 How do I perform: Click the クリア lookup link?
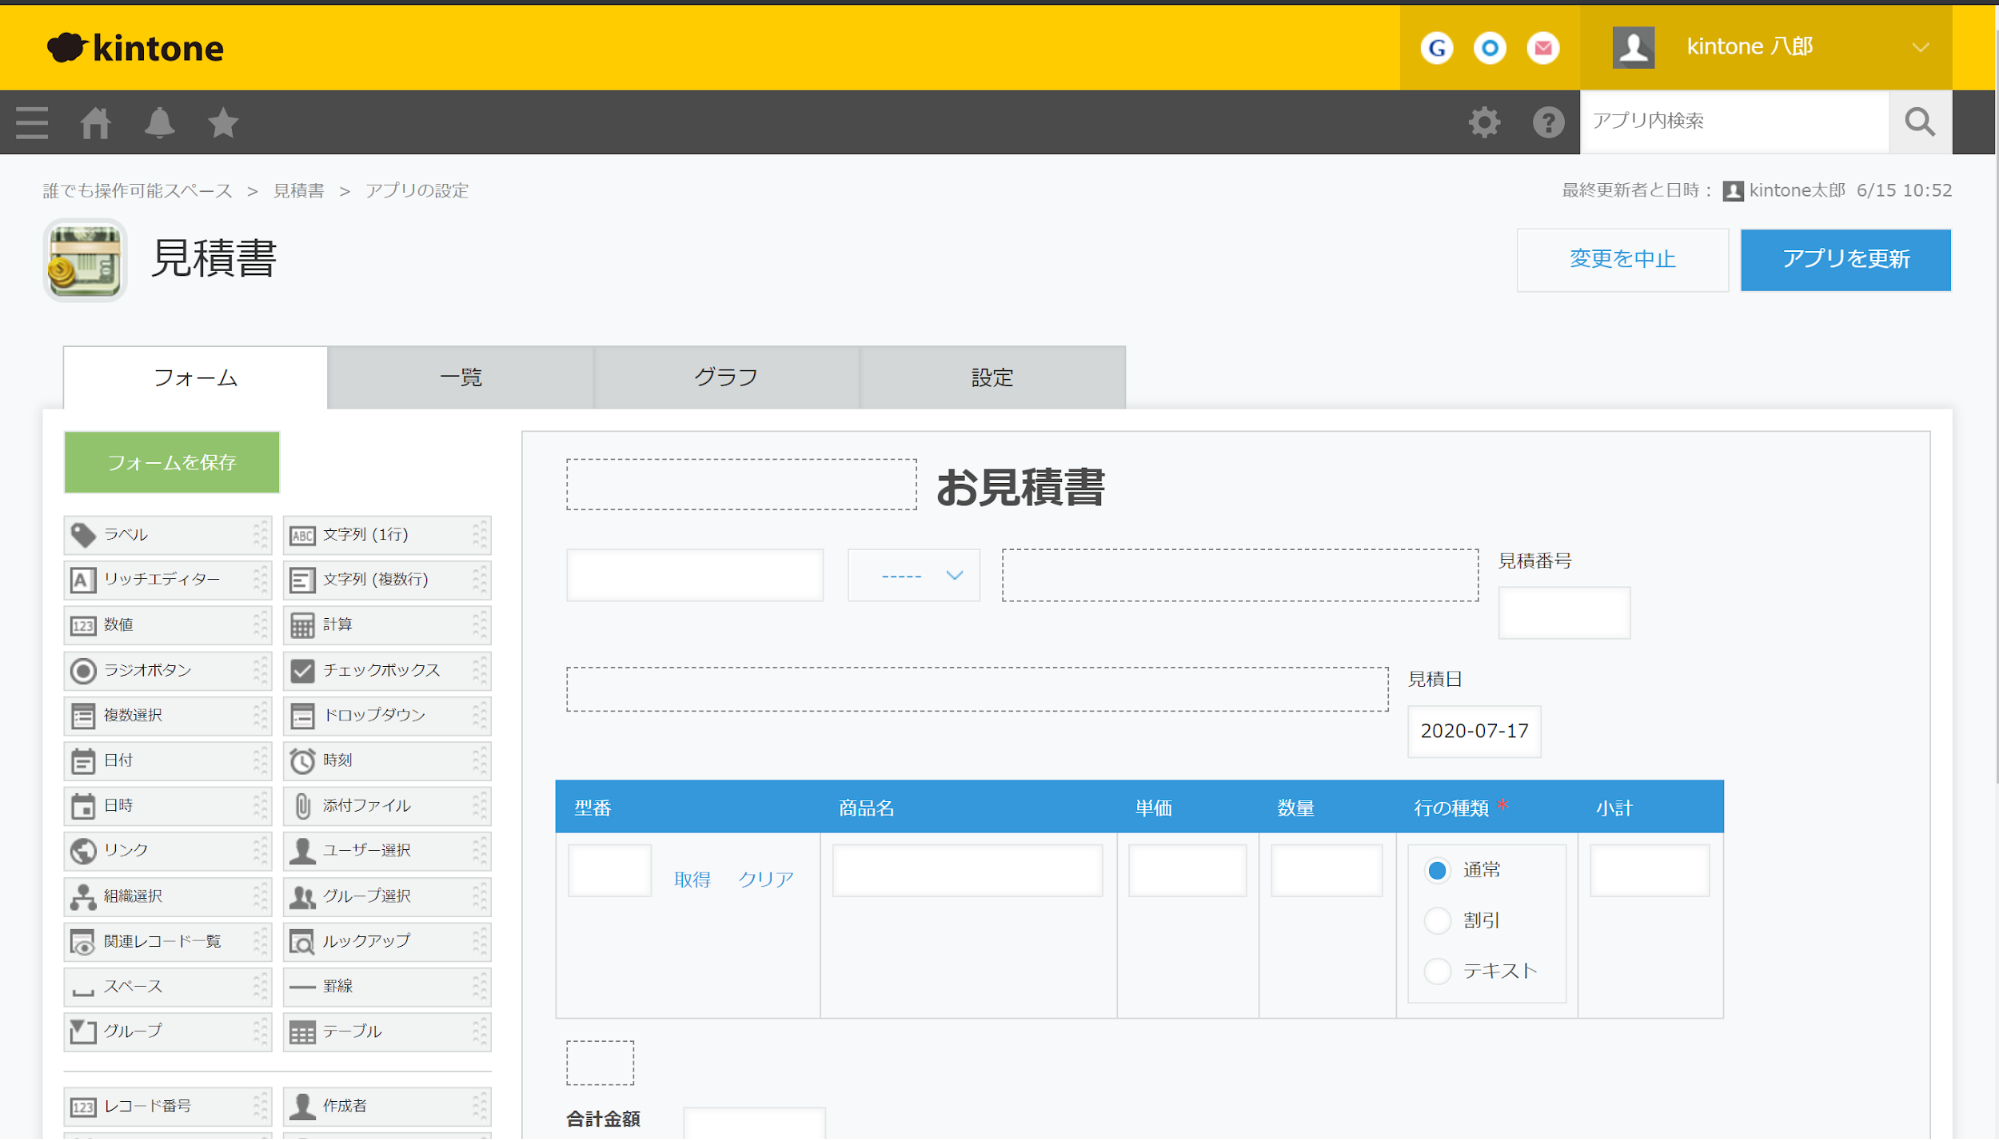pyautogui.click(x=766, y=879)
